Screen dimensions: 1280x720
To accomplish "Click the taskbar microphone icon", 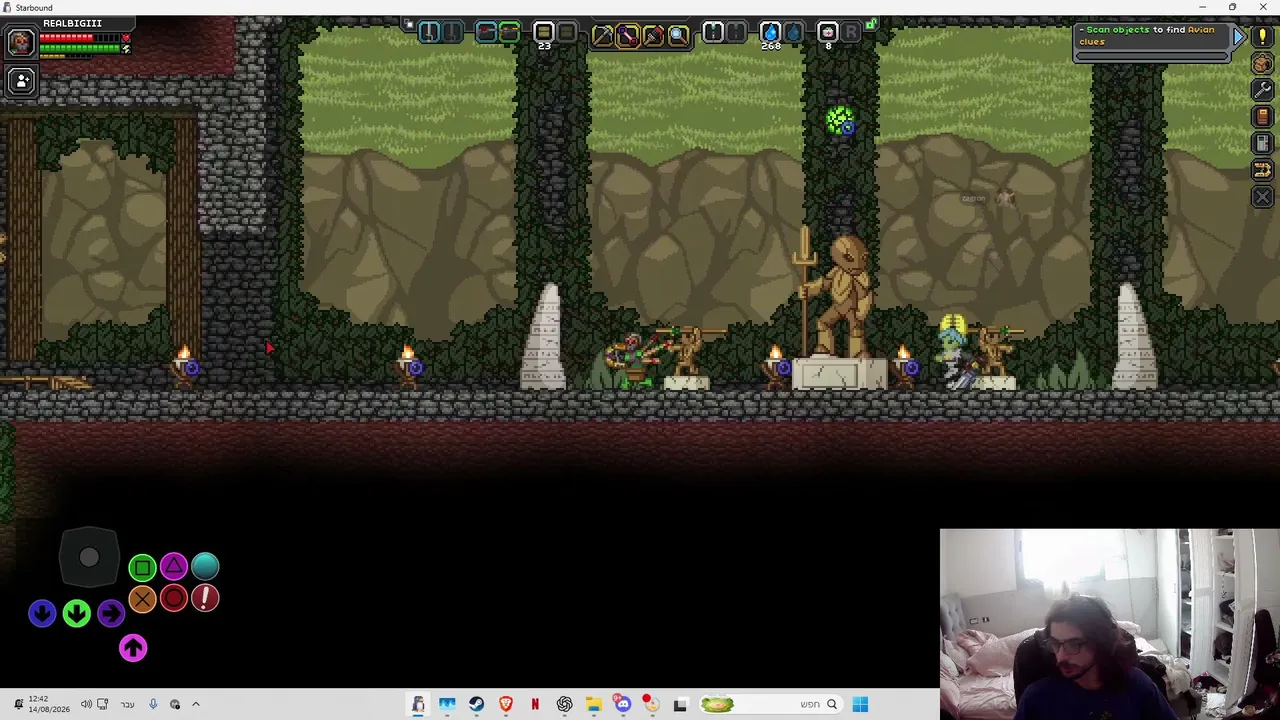I will [153, 705].
